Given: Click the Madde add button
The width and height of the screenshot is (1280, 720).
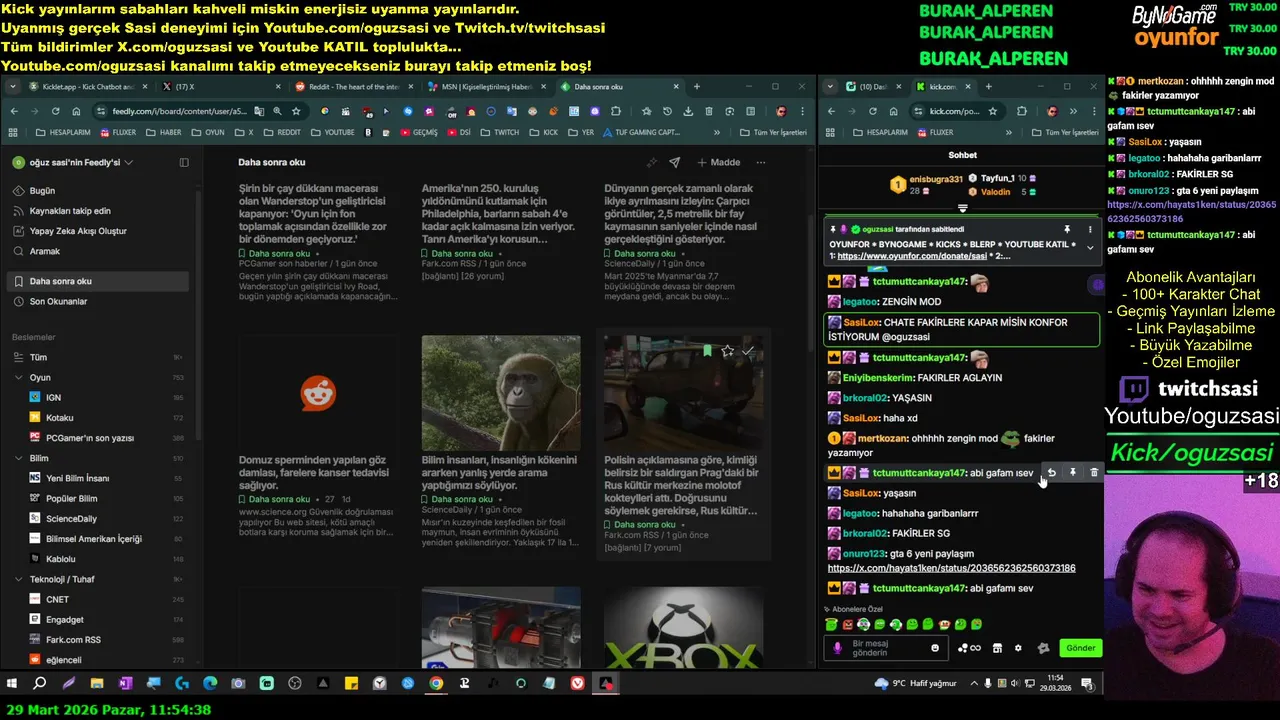Looking at the screenshot, I should click(718, 162).
